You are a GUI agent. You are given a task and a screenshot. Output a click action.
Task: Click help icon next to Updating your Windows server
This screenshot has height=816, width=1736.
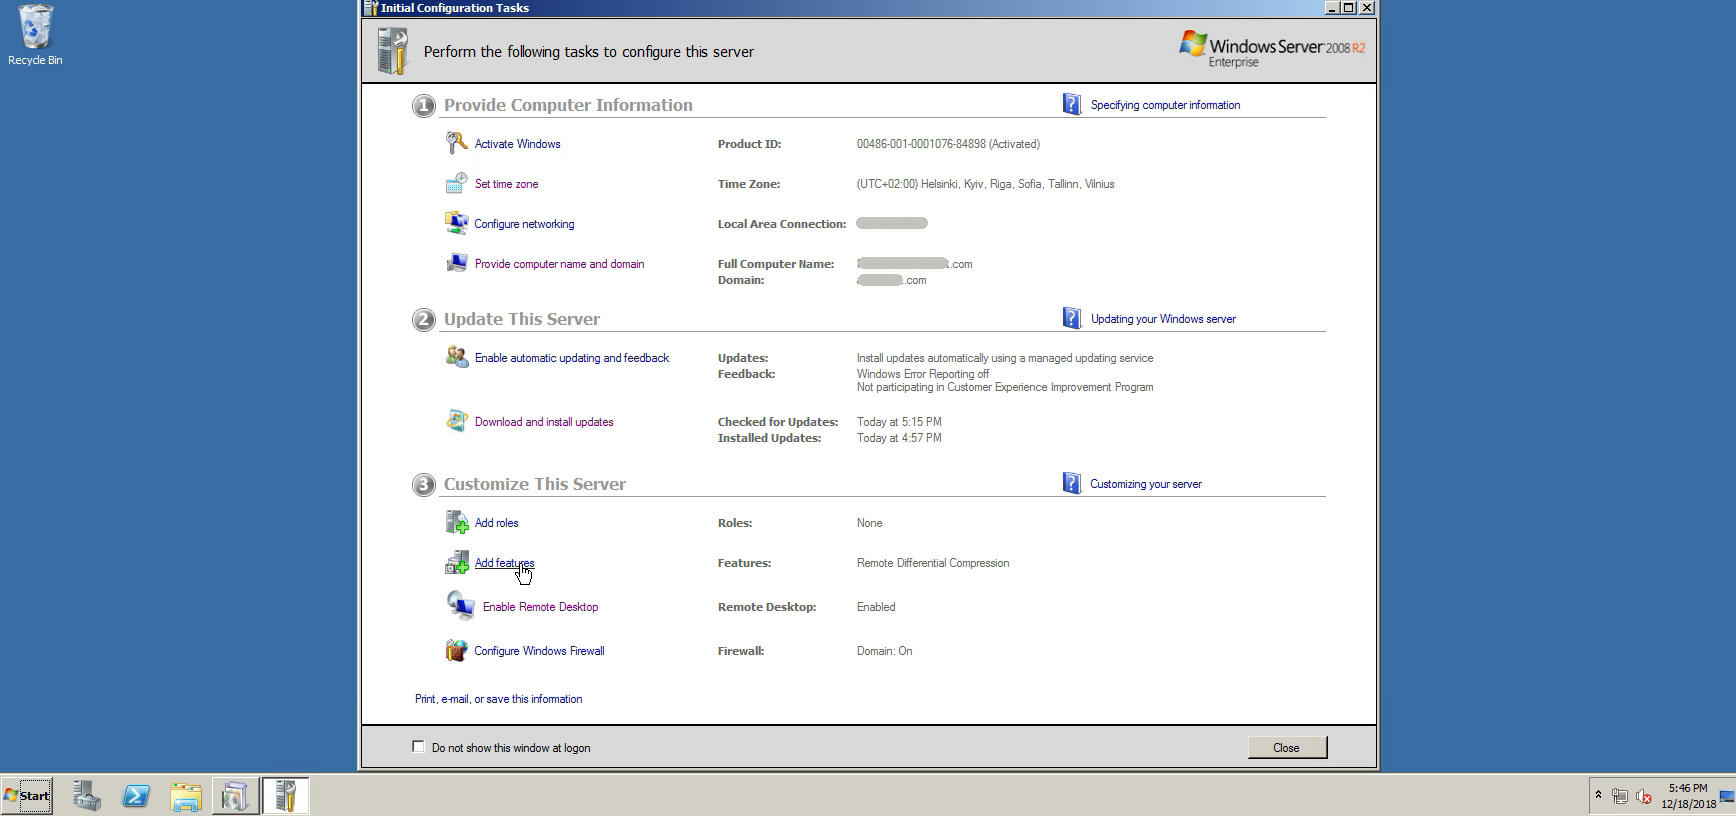coord(1071,318)
